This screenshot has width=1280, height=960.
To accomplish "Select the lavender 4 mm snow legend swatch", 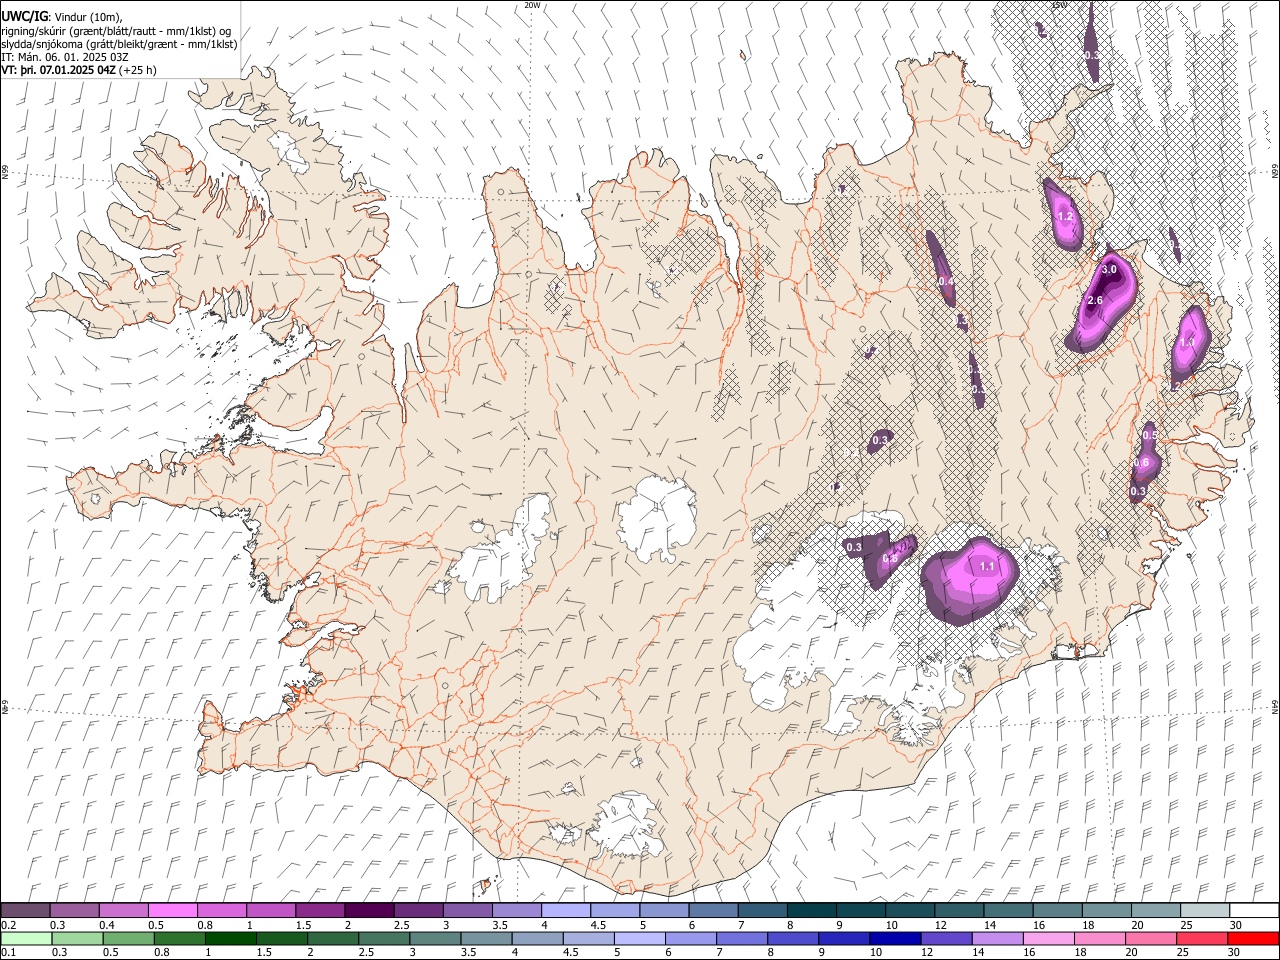I will [565, 910].
